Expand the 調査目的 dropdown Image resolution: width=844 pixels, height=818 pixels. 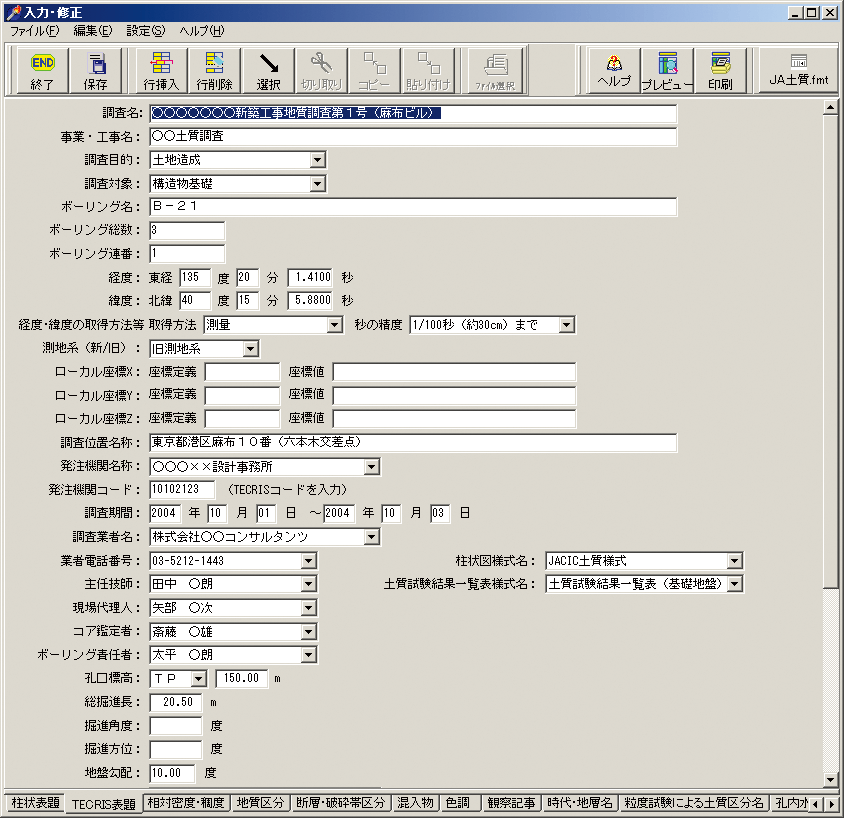318,160
